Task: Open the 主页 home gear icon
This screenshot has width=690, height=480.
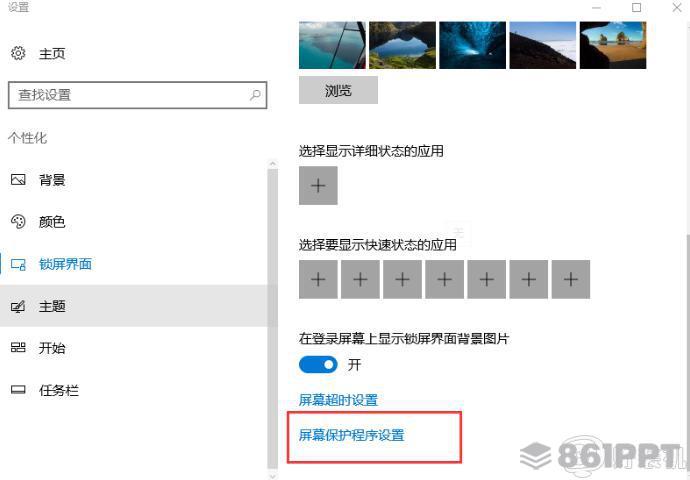Action: [x=18, y=53]
